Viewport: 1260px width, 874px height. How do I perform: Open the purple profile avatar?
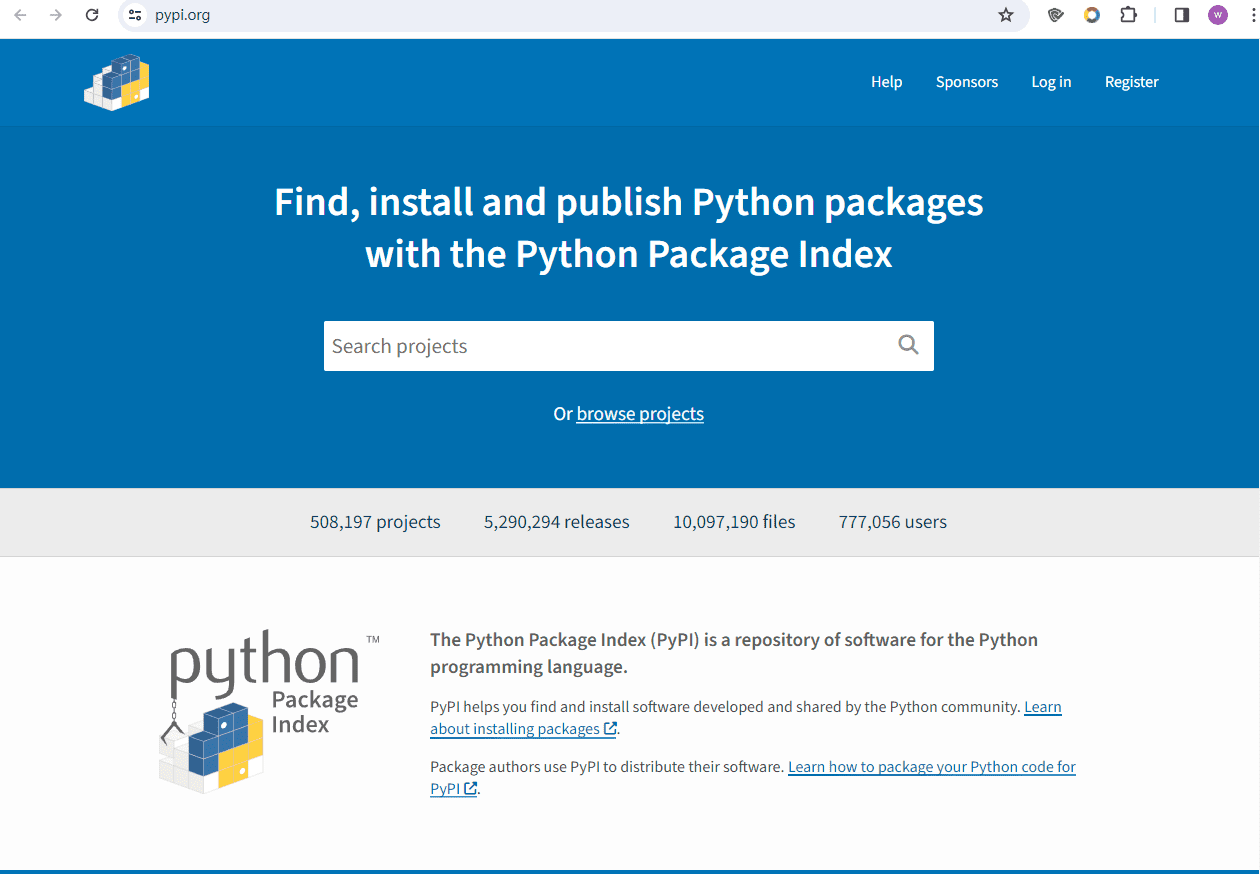(x=1217, y=15)
